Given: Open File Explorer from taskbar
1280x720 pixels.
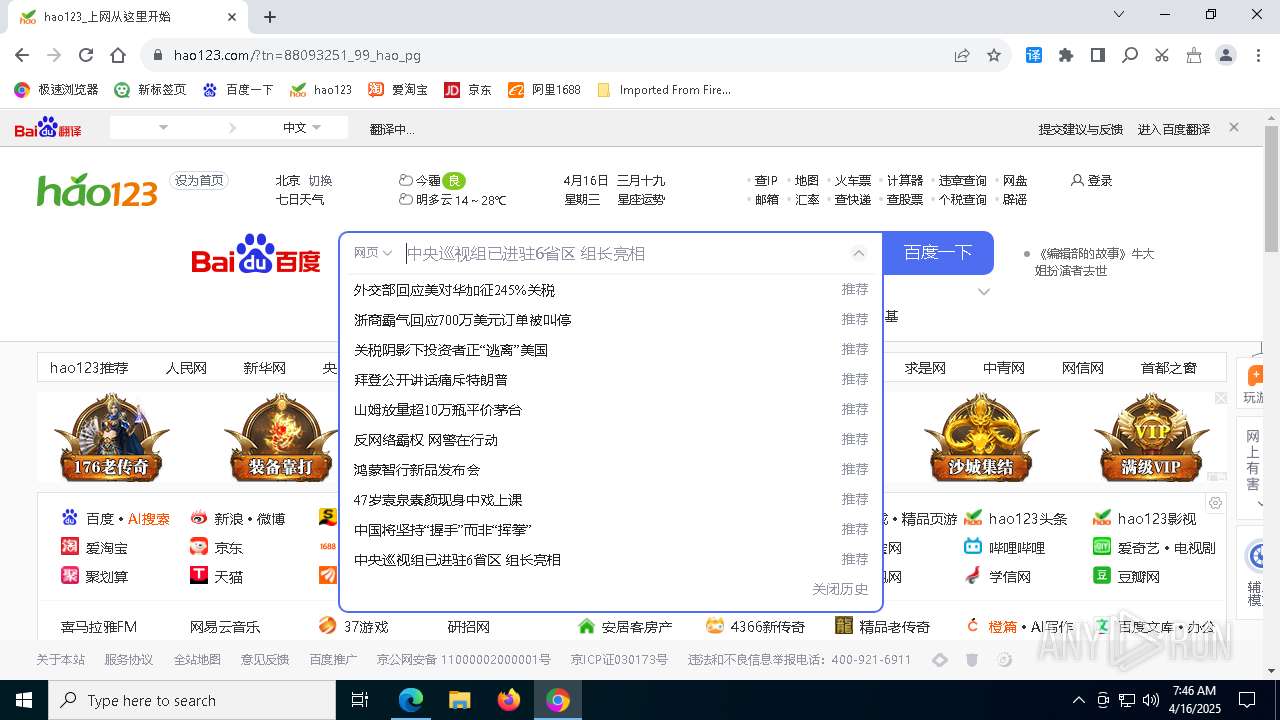Looking at the screenshot, I should tap(459, 700).
